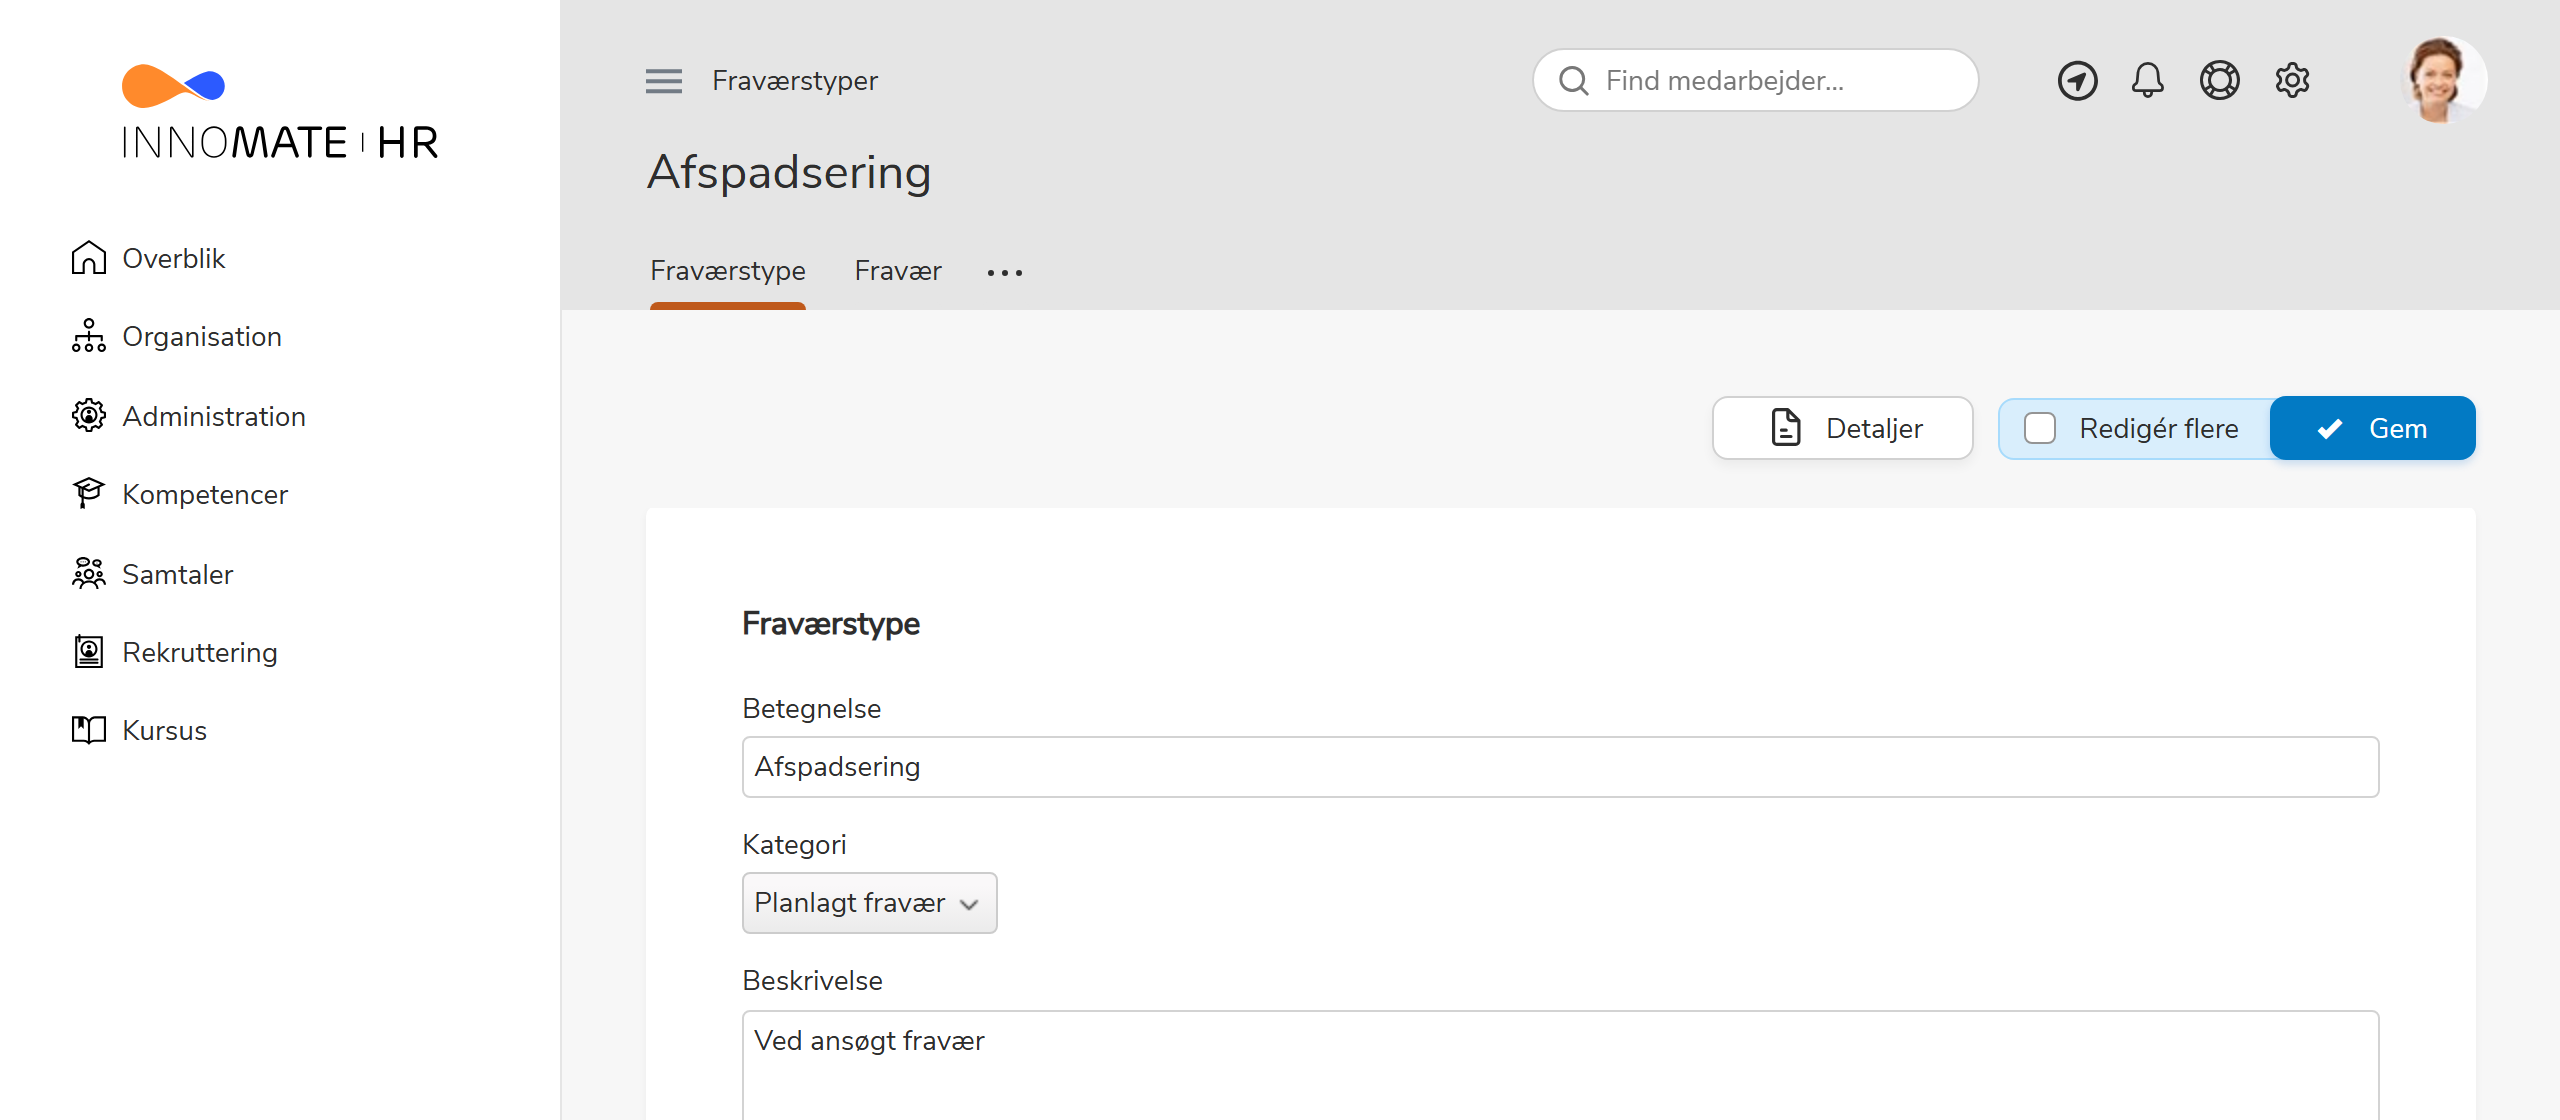The height and width of the screenshot is (1120, 2560).
Task: Click the Rekruttering portrait icon
Action: point(88,652)
